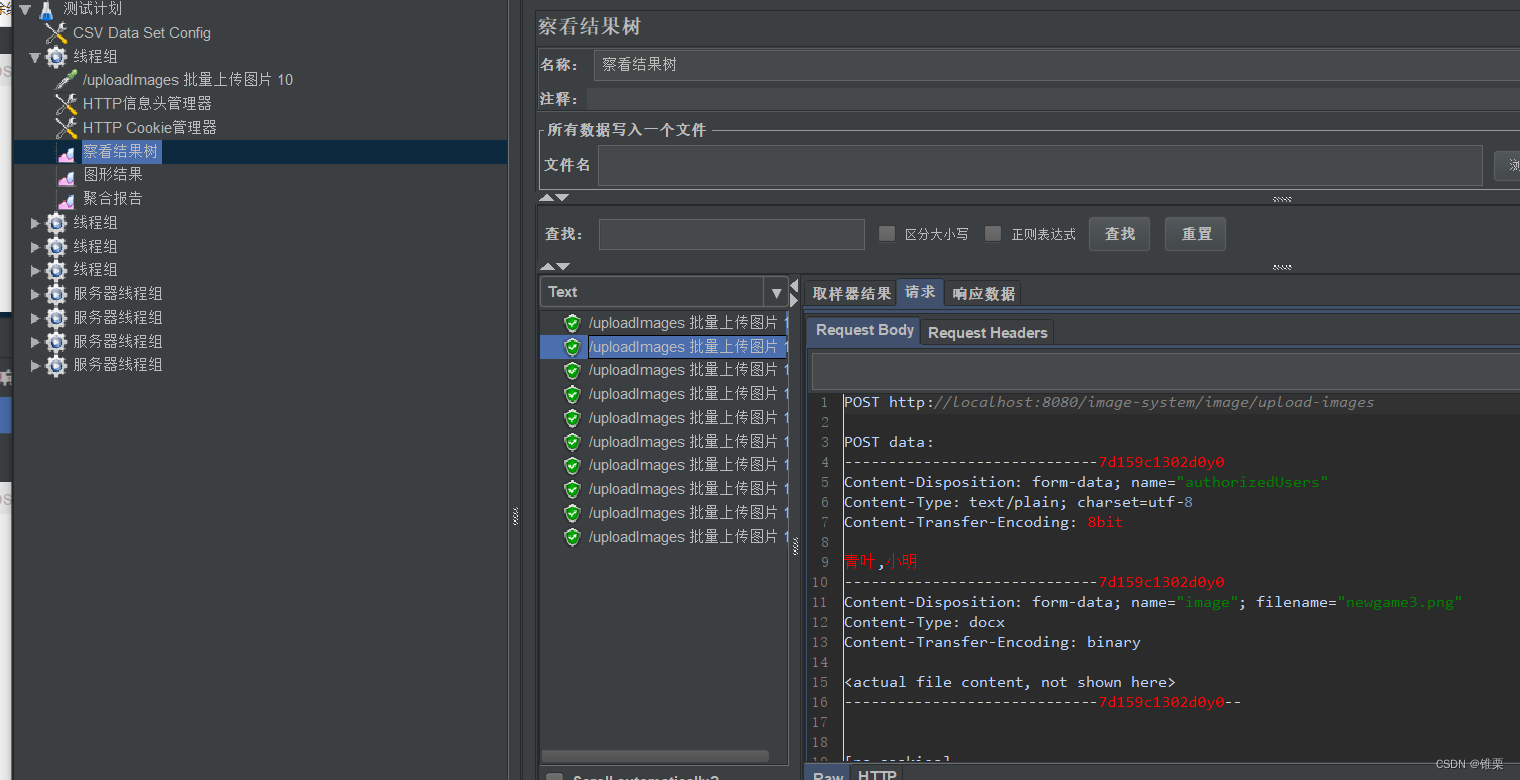Select the Request Body tab
This screenshot has height=780, width=1520.
click(864, 330)
